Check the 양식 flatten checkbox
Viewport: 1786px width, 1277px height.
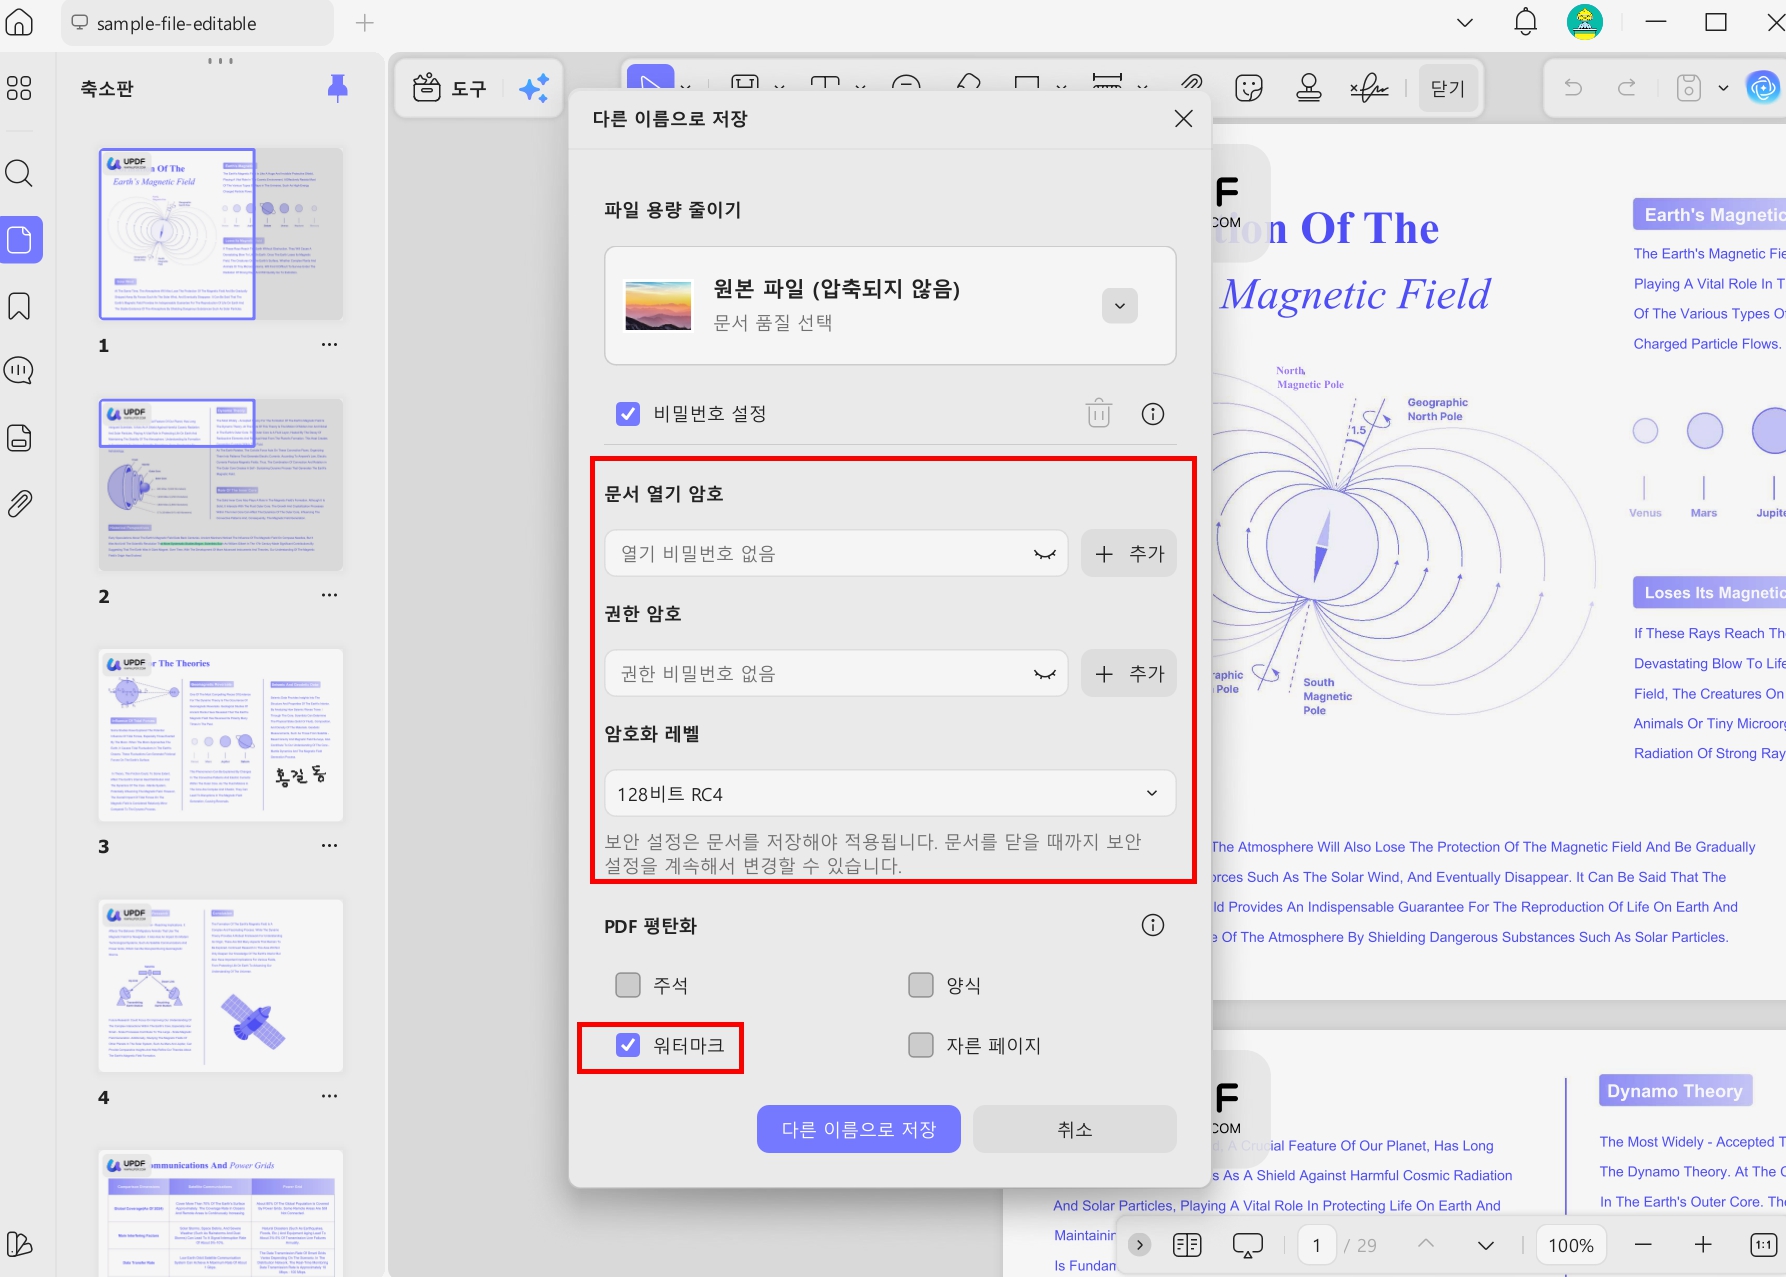[x=921, y=985]
